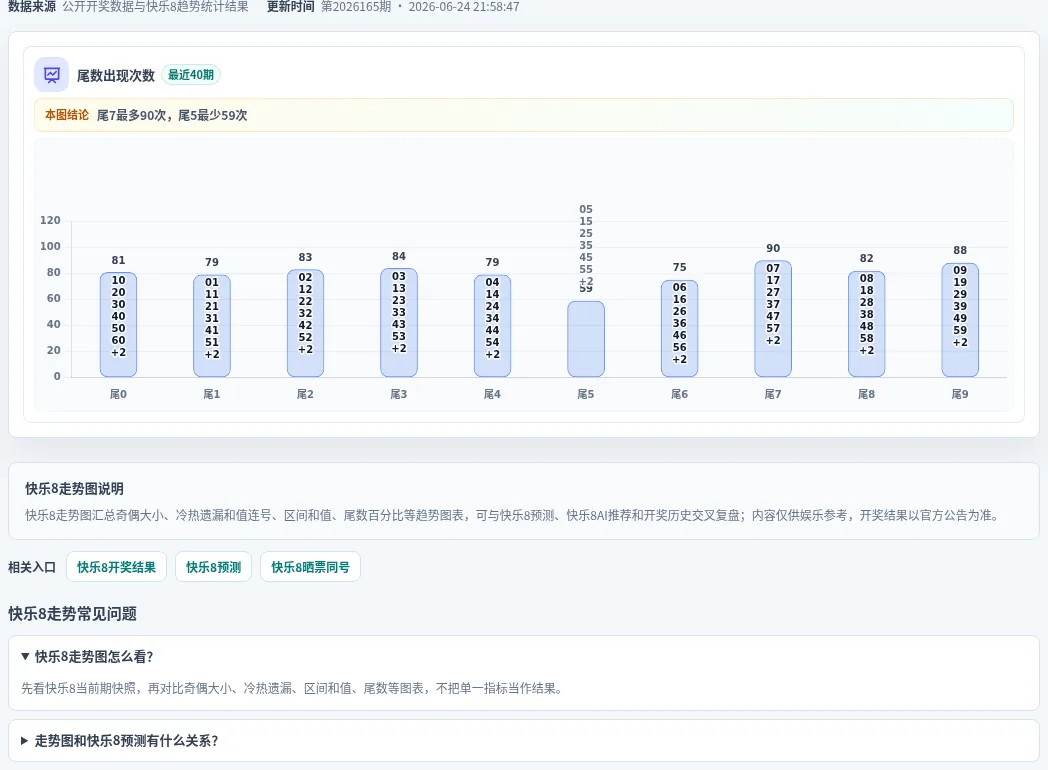Image resolution: width=1048 pixels, height=770 pixels.
Task: Click the 120 y-axis tick label
Action: point(50,220)
